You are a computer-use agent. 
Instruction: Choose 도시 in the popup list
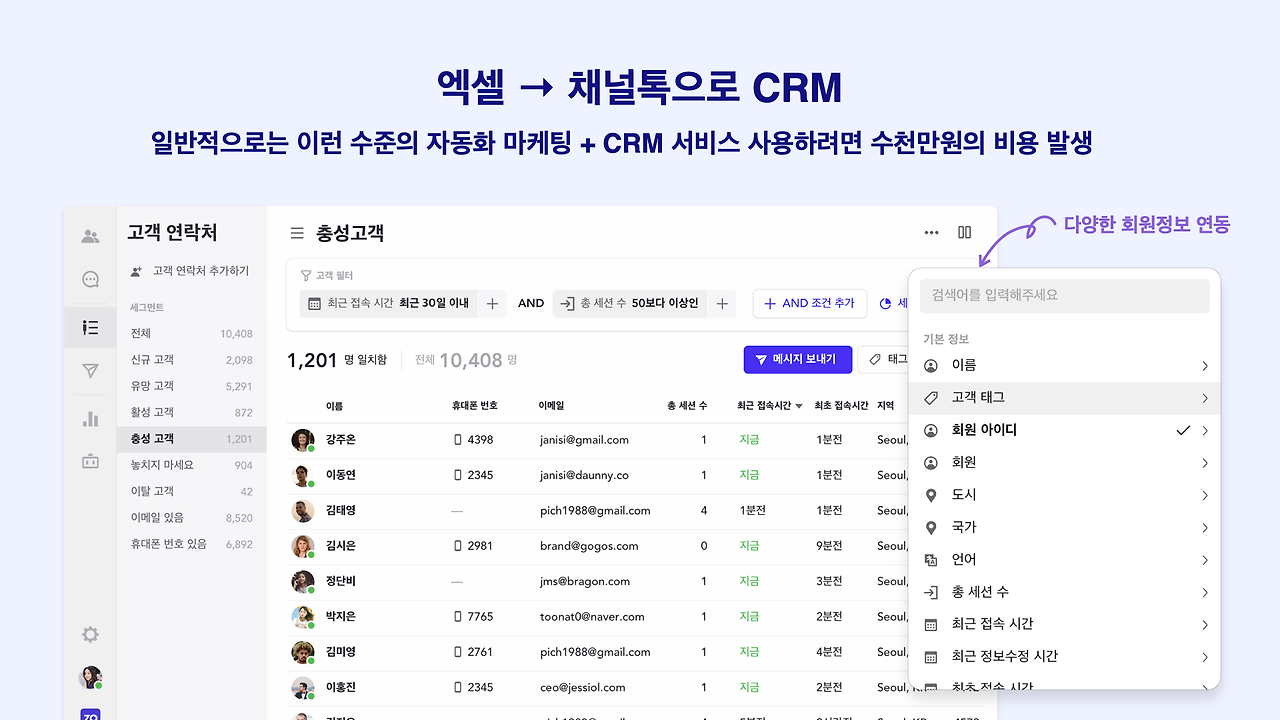click(x=1064, y=495)
